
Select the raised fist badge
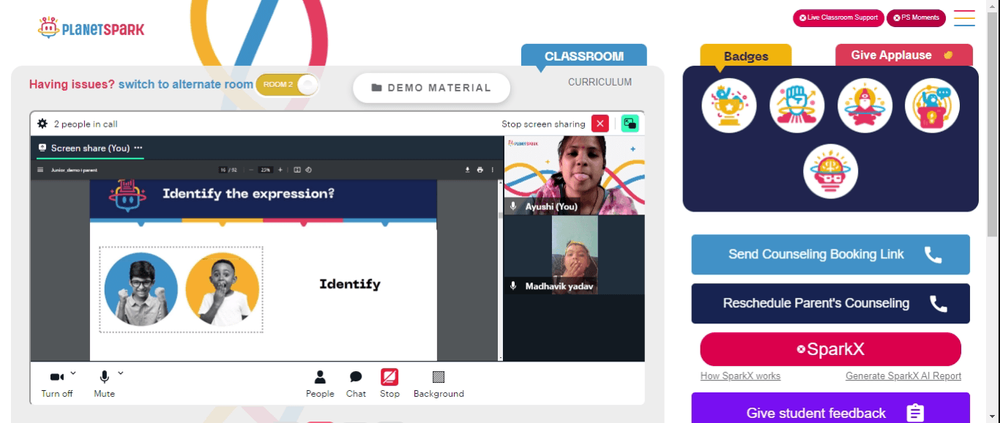click(797, 105)
